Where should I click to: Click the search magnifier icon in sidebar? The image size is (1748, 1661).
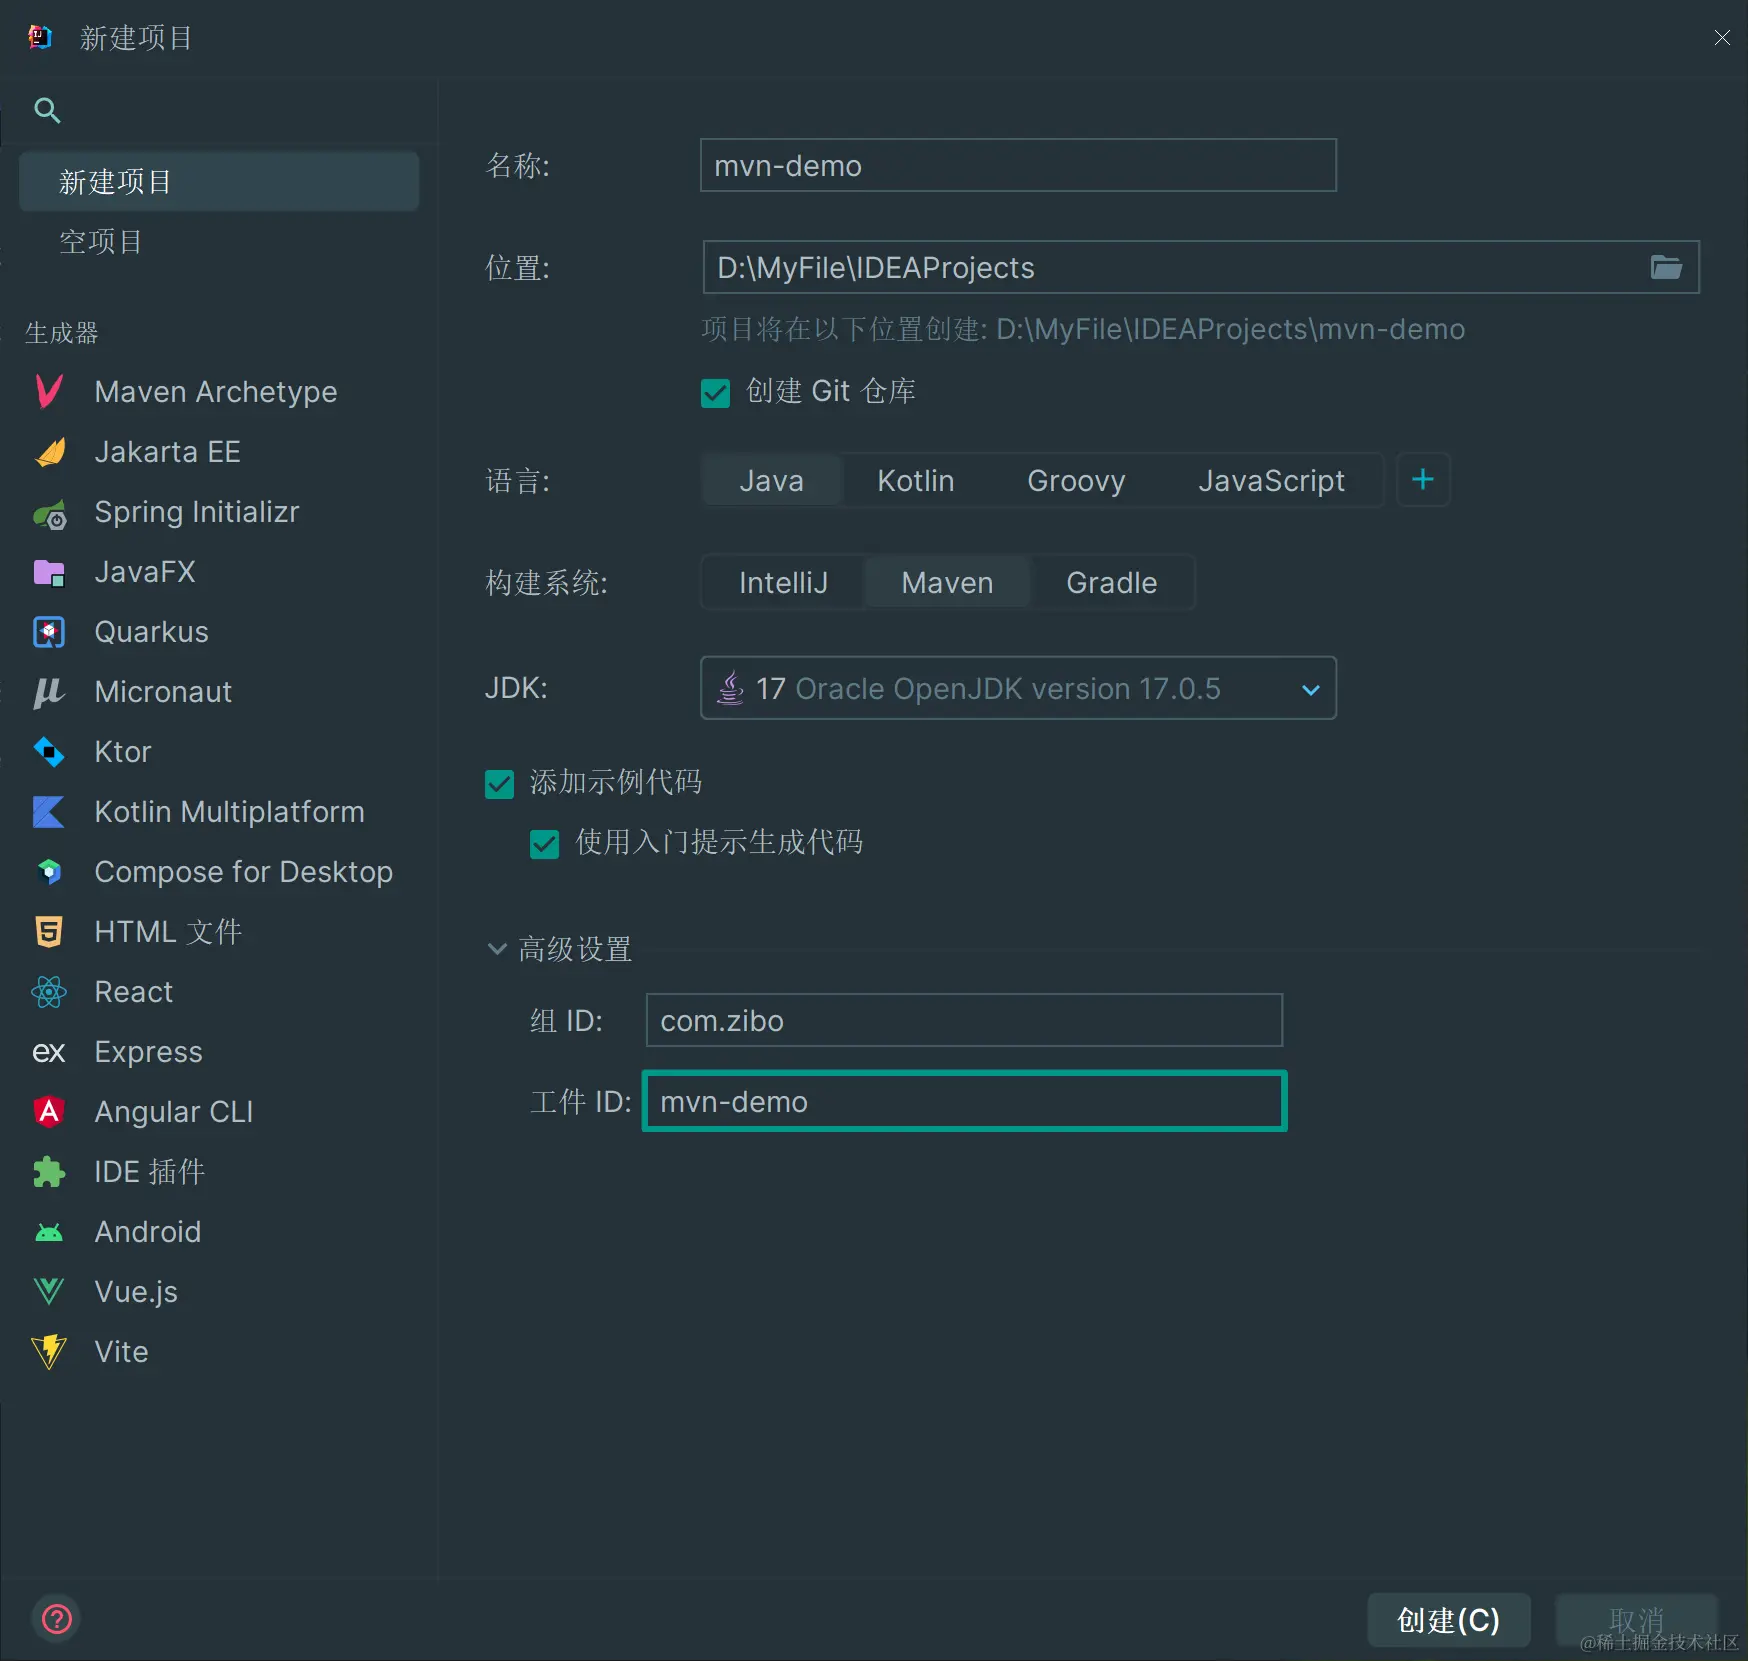point(47,110)
